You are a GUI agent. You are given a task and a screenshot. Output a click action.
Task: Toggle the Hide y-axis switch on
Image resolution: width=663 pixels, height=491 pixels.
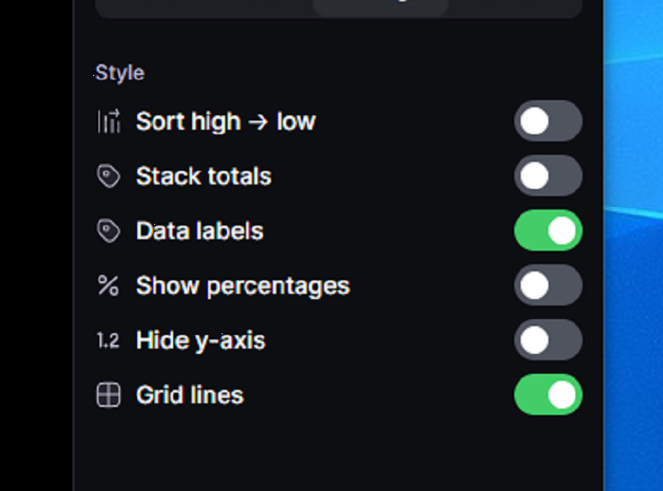548,340
